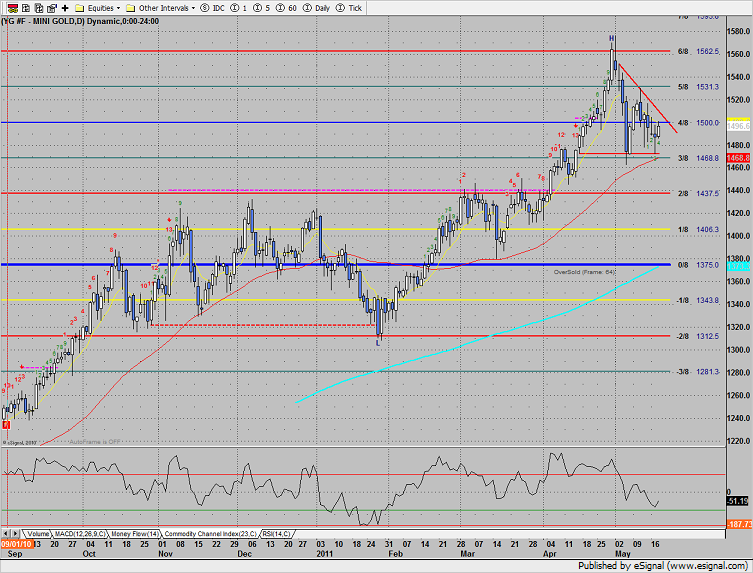Click the 1580.0 price axis label

739,32
